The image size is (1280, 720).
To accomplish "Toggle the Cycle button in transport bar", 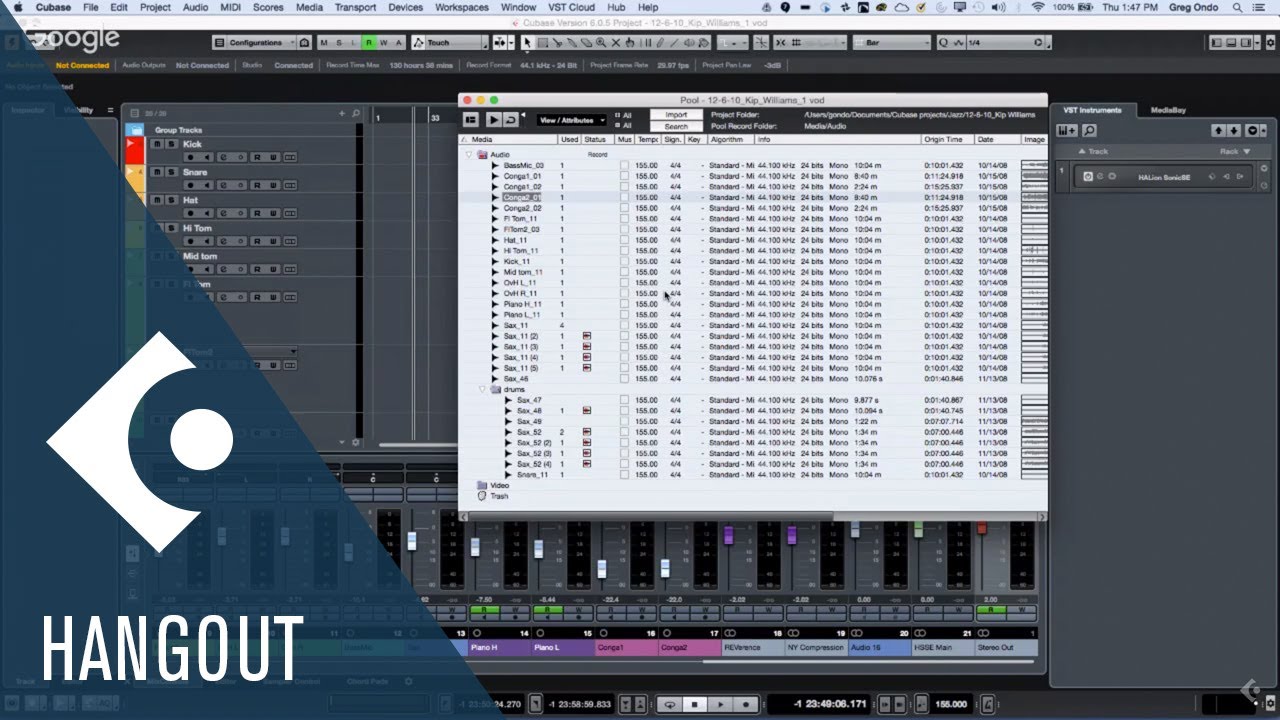I will pos(670,704).
